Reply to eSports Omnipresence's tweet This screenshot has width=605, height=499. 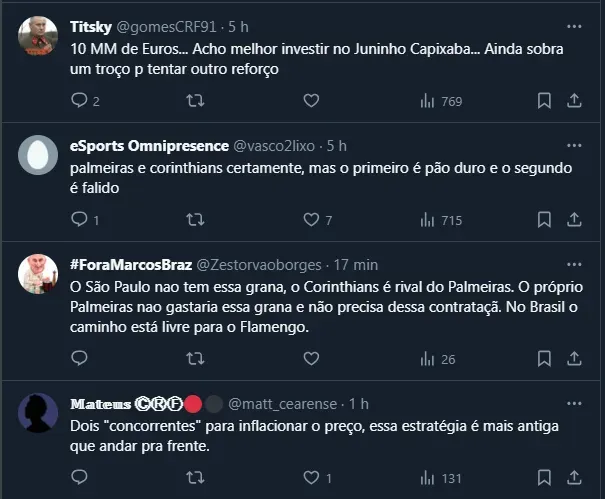(79, 220)
